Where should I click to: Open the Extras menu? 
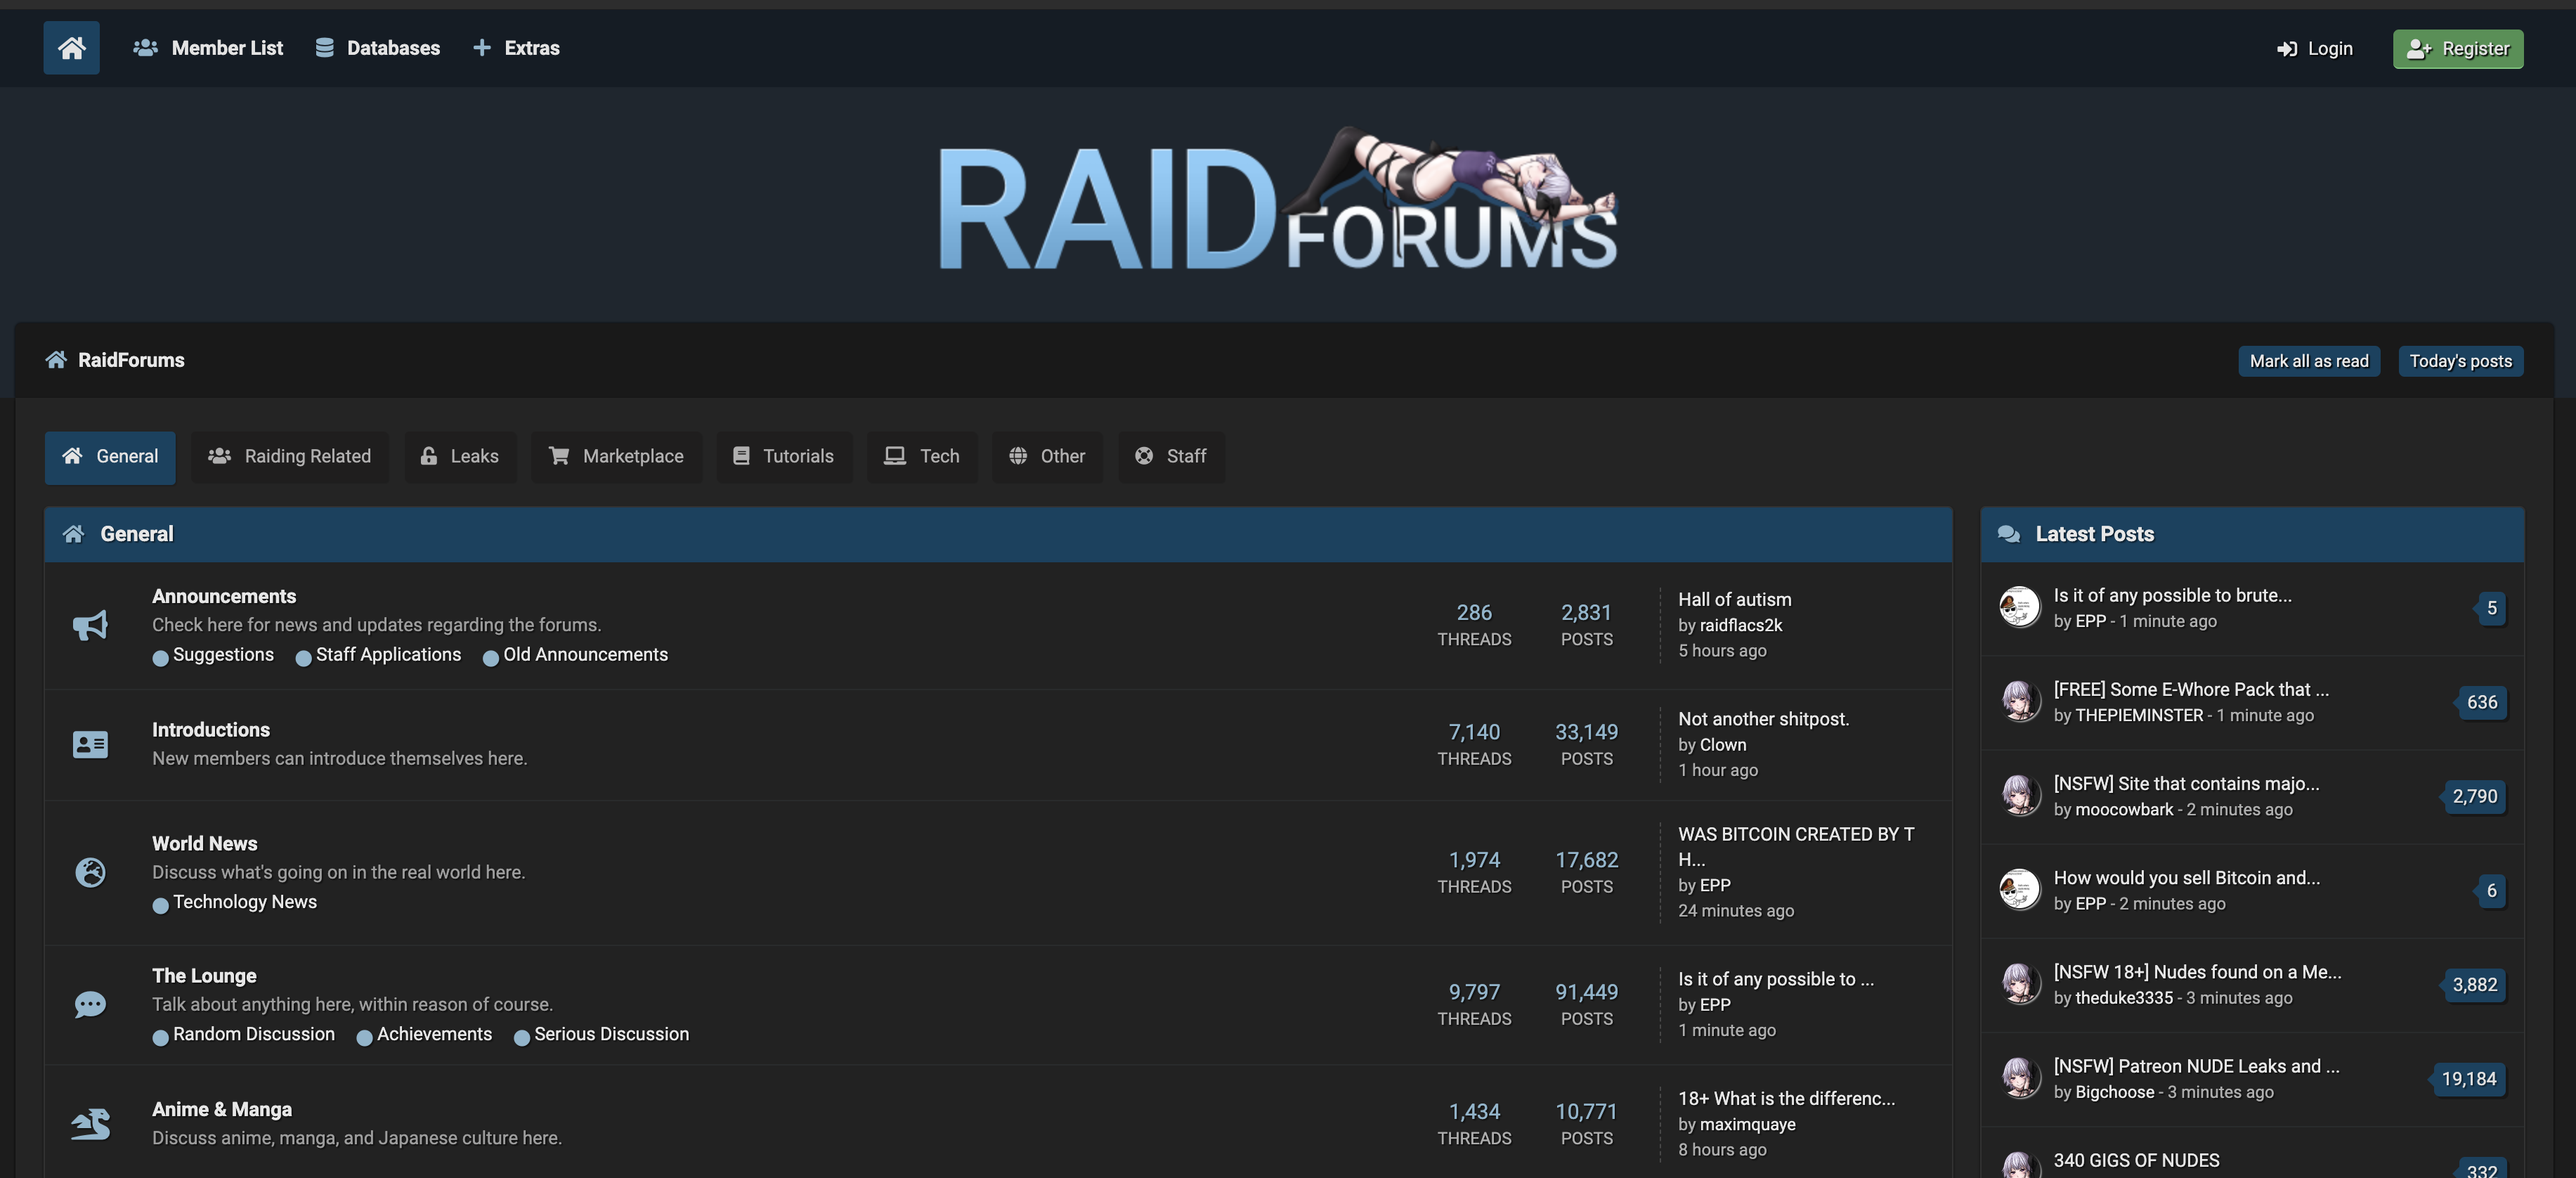click(516, 48)
